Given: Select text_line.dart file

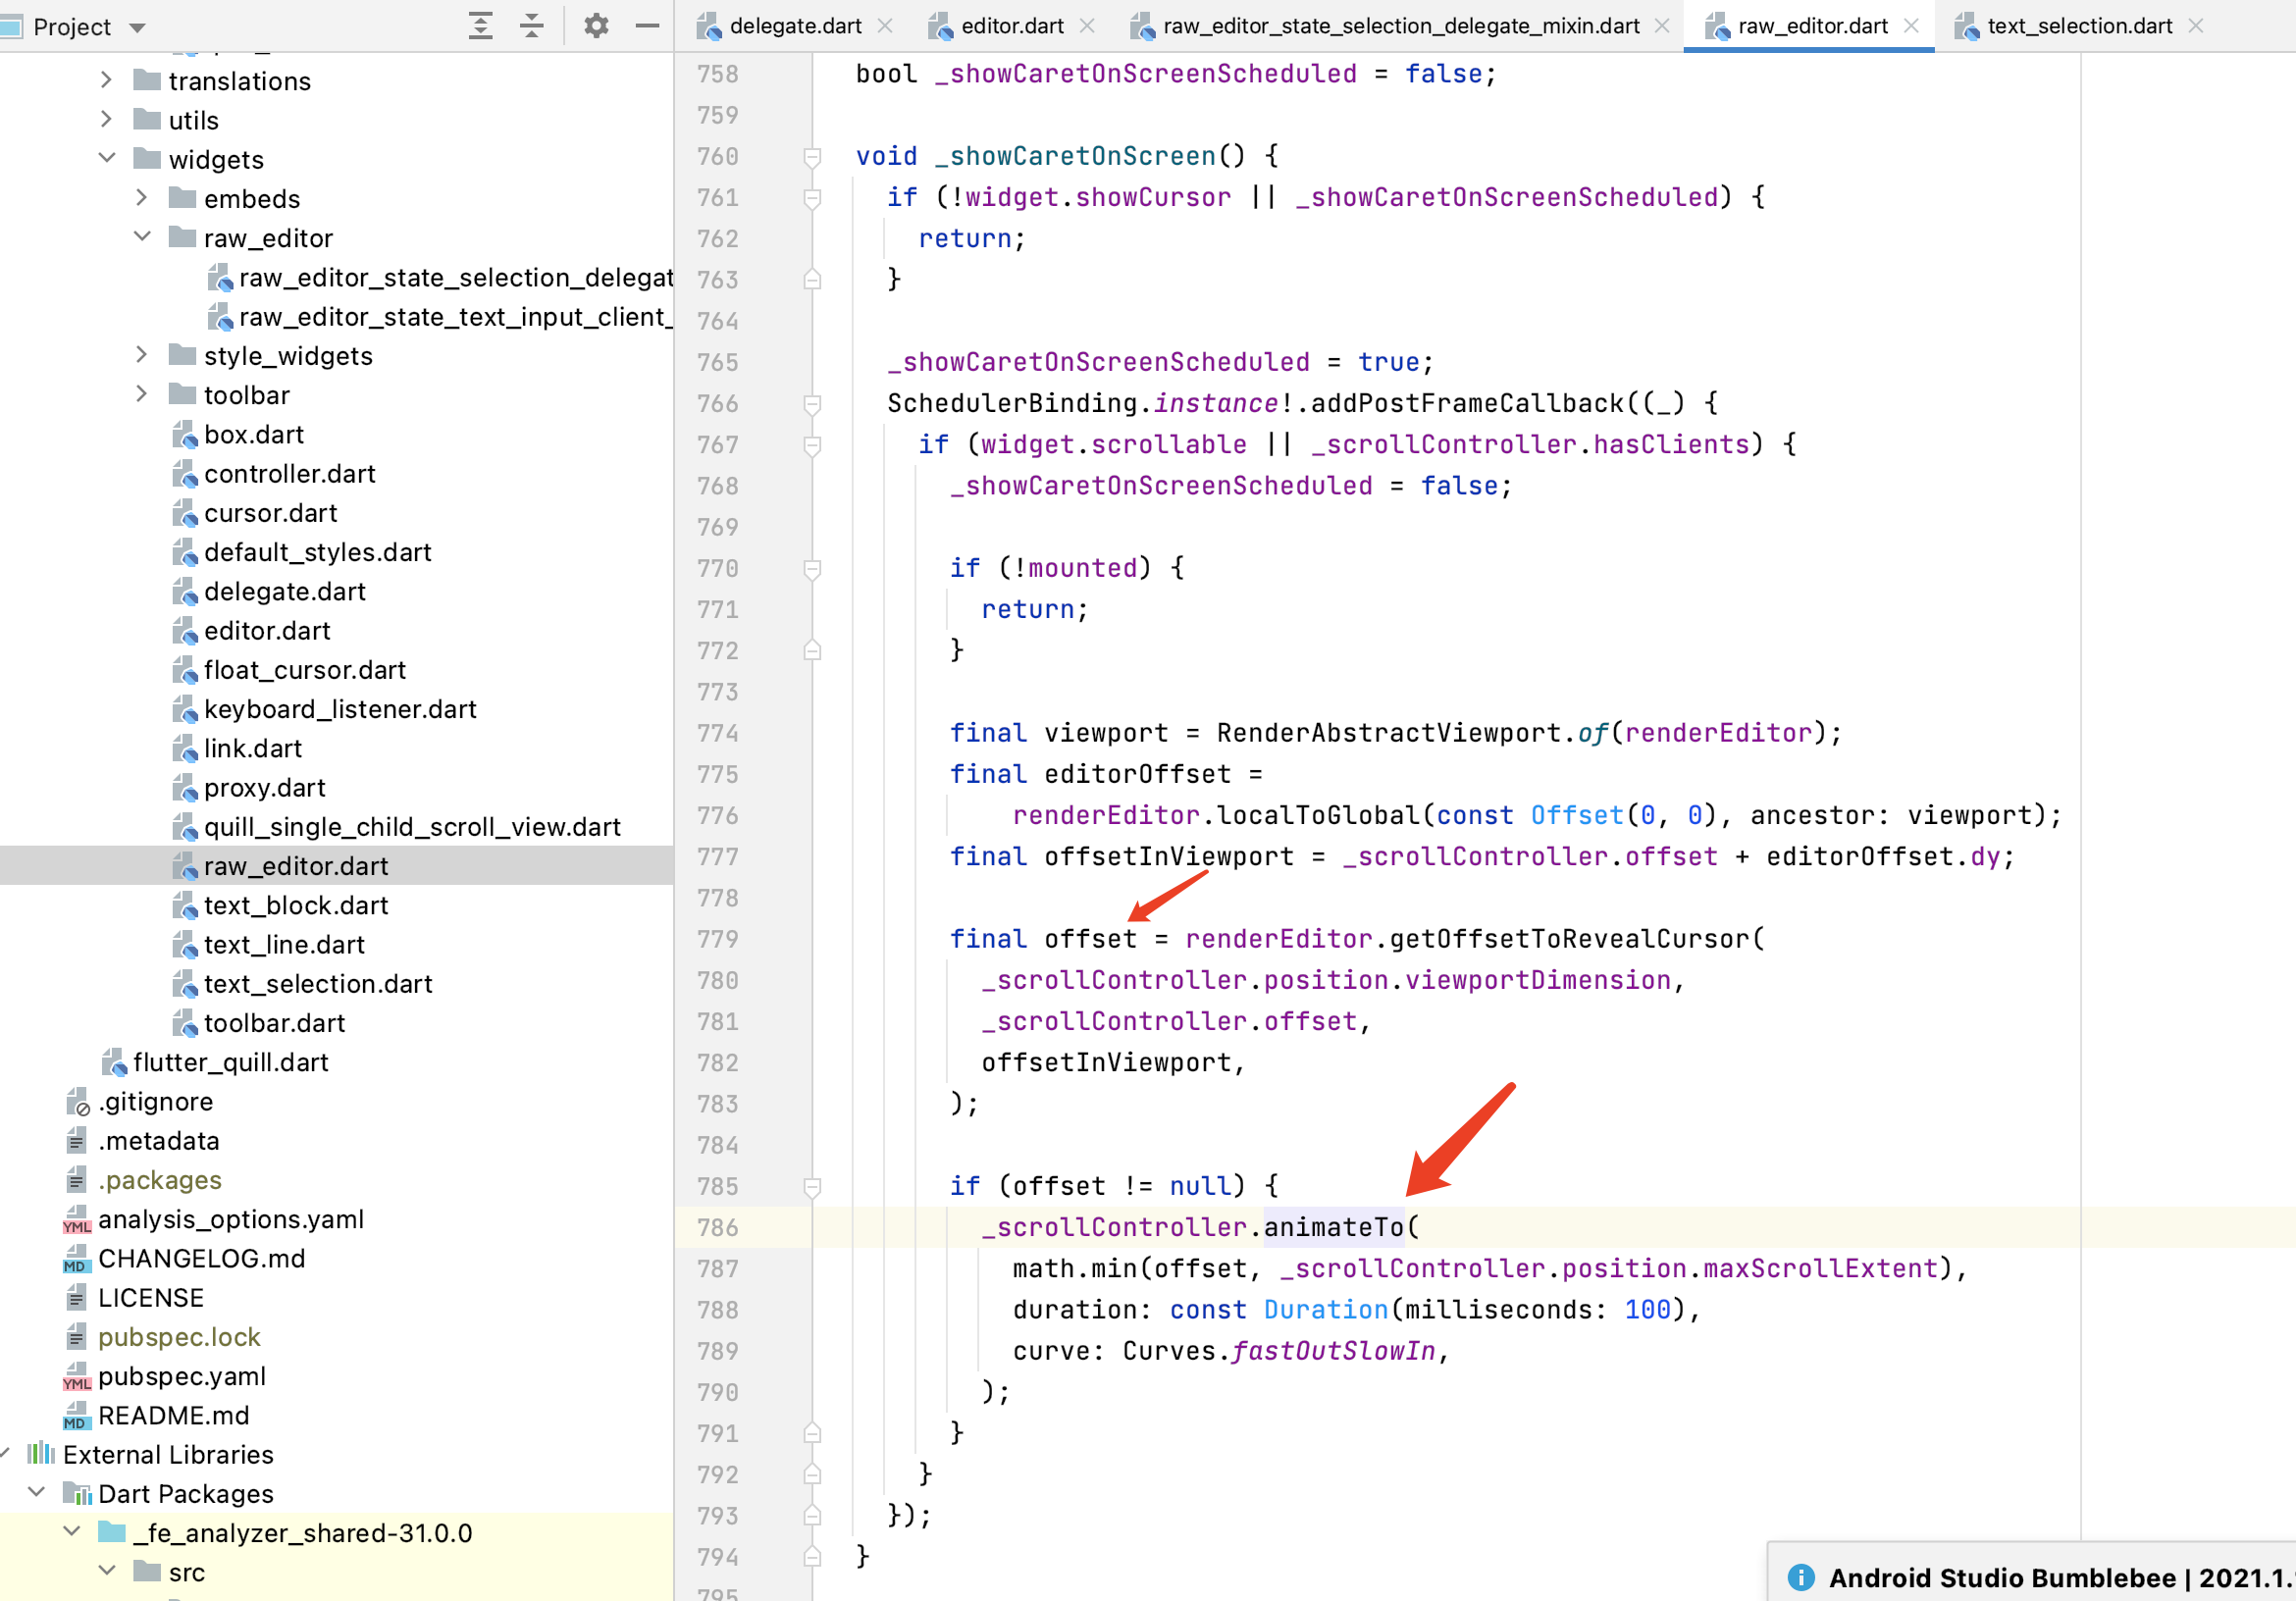Looking at the screenshot, I should tap(283, 944).
